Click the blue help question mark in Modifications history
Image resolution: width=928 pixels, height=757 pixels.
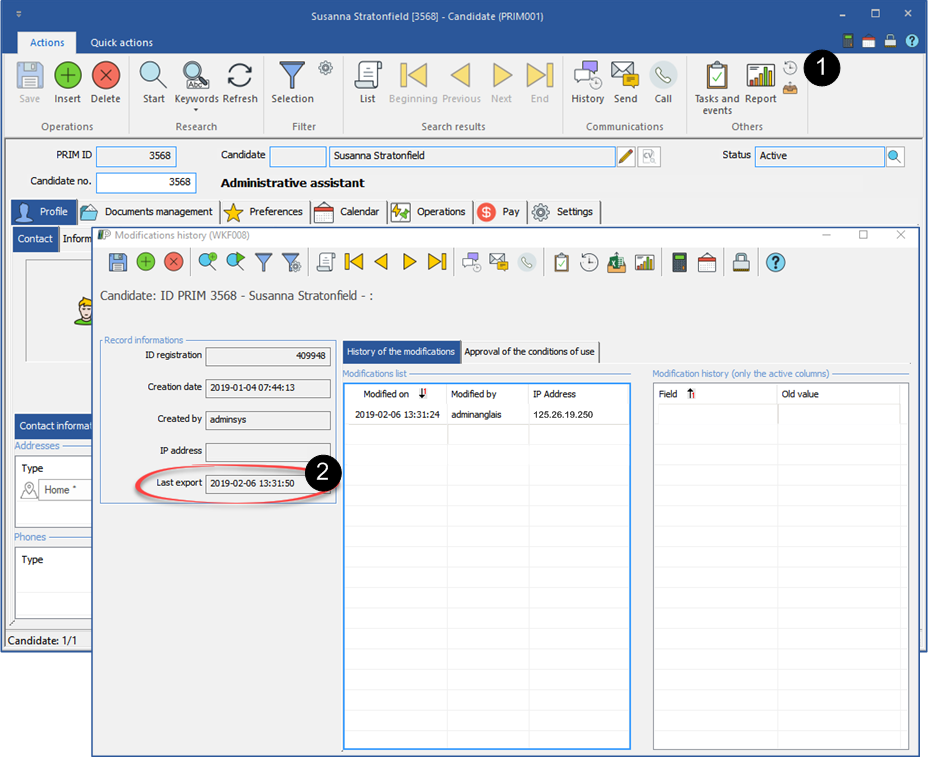775,262
